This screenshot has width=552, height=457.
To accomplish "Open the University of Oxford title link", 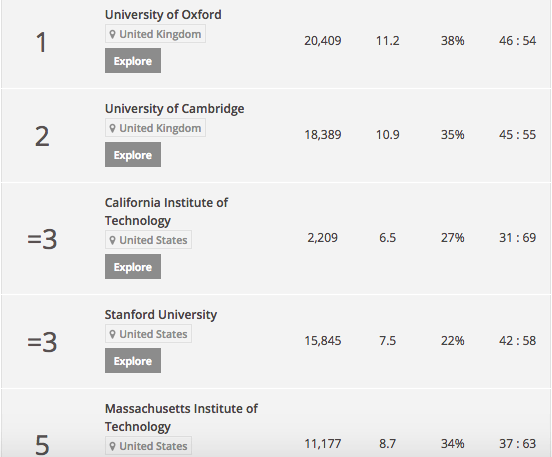I will pyautogui.click(x=163, y=15).
